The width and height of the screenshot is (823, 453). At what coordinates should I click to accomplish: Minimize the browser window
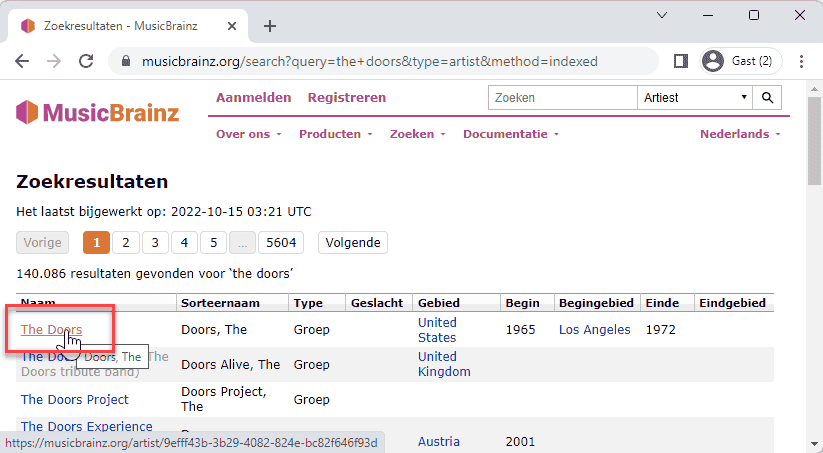[708, 15]
